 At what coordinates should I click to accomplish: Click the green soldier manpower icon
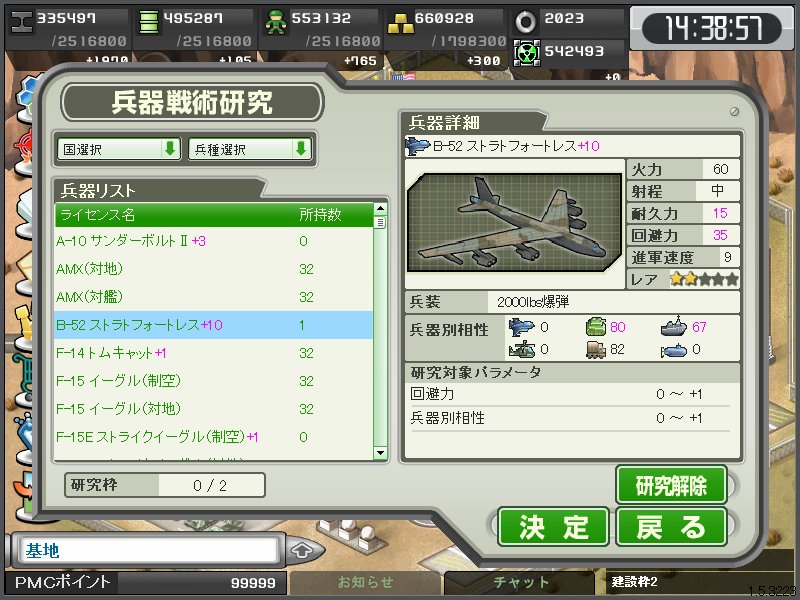[276, 22]
